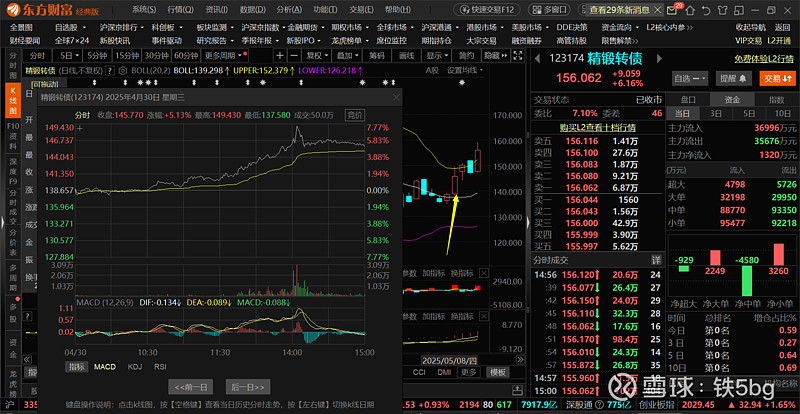Zoom out chart with minus icon

tap(294, 56)
